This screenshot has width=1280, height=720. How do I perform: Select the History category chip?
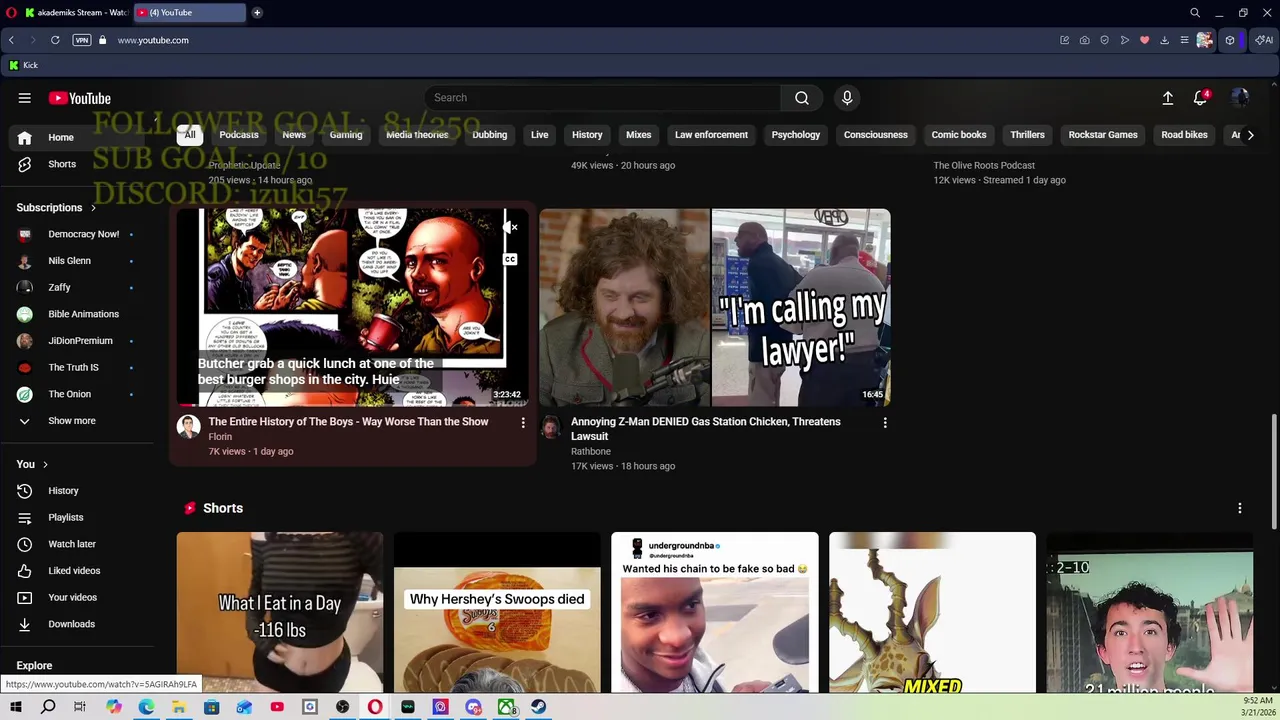[x=587, y=135]
